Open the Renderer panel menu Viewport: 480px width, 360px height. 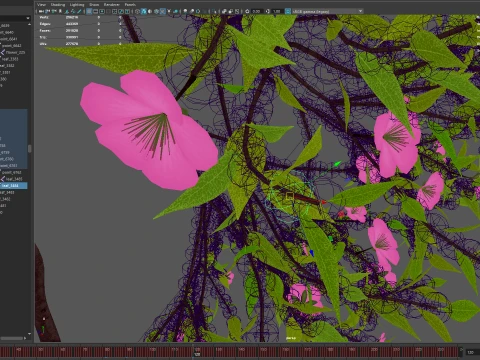[112, 5]
